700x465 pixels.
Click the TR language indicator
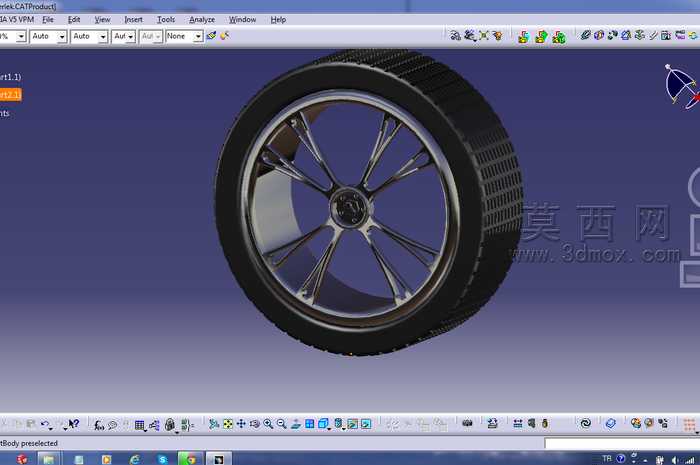(x=607, y=458)
